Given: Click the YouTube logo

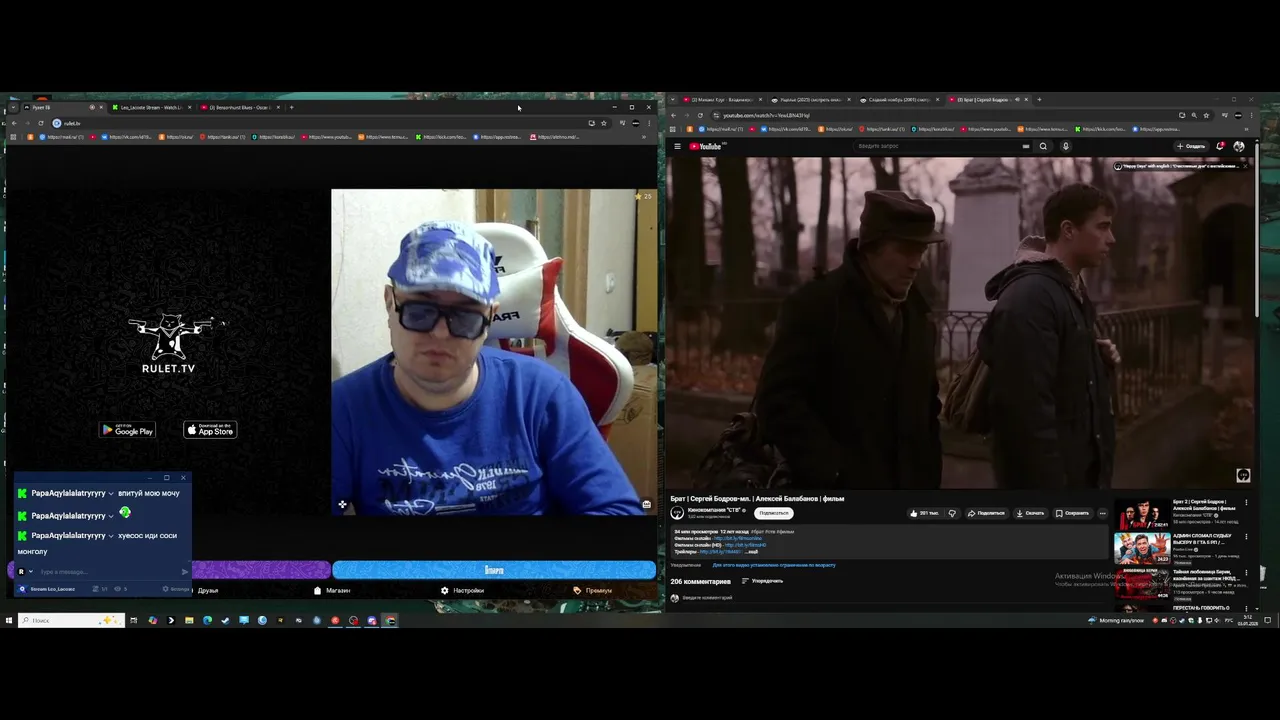Looking at the screenshot, I should tap(705, 146).
